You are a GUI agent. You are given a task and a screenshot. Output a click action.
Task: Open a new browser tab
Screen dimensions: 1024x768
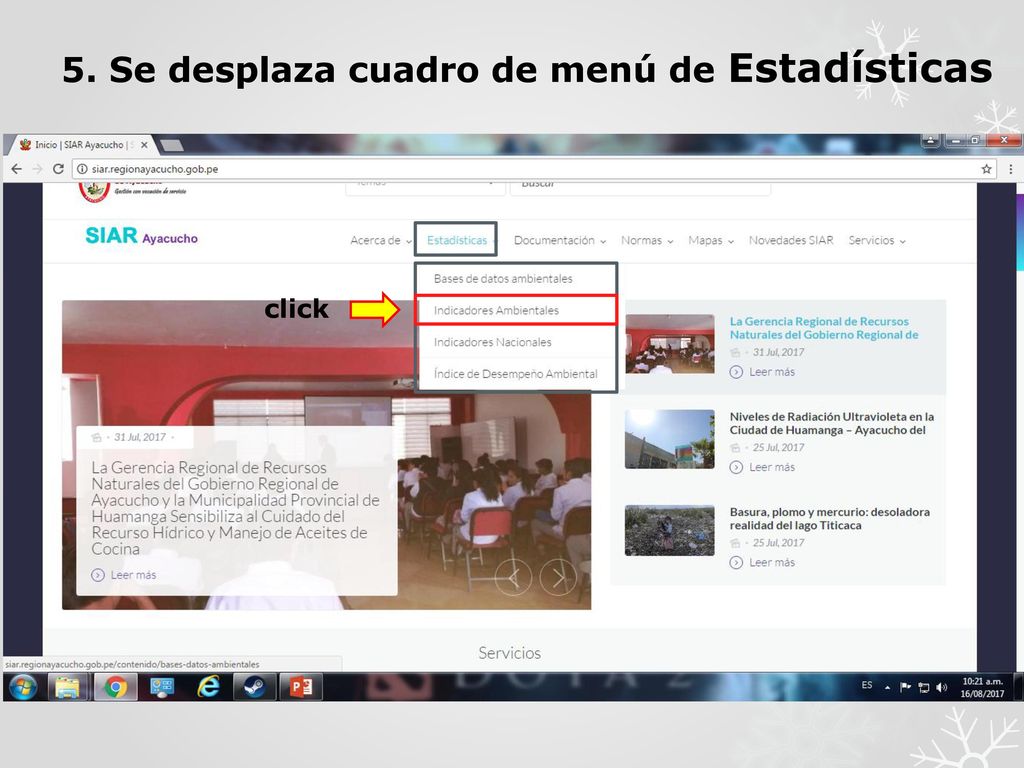click(172, 144)
